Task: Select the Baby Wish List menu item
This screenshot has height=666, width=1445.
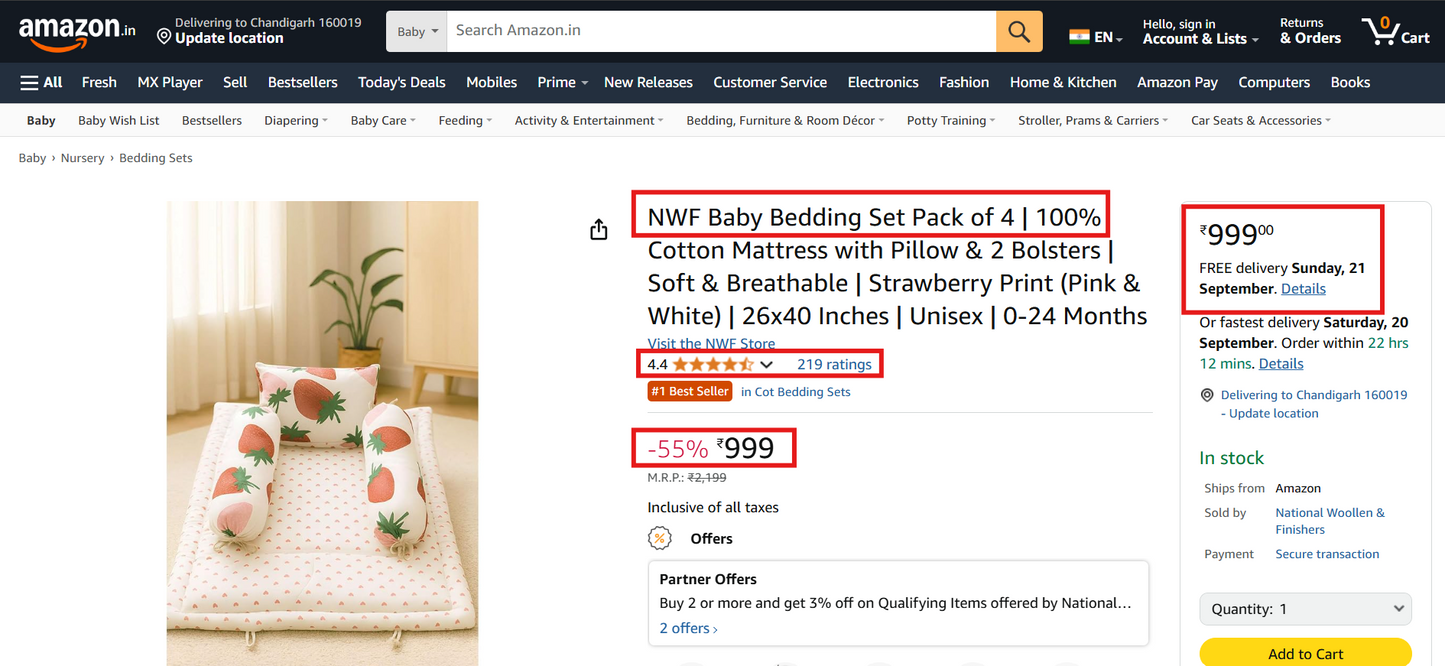Action: tap(118, 120)
